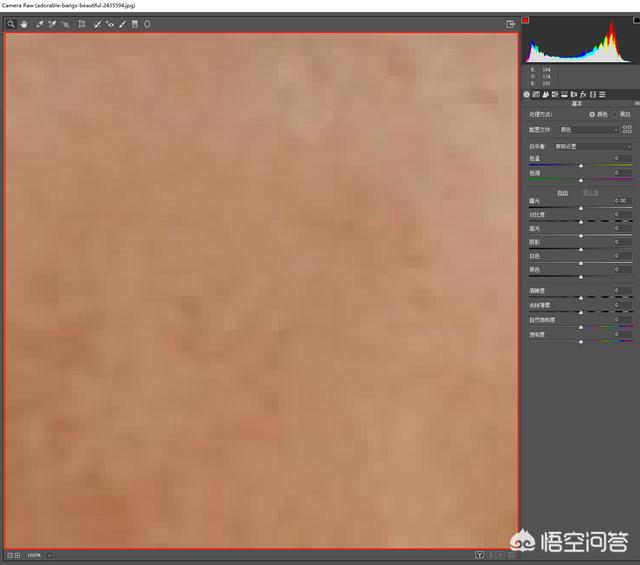The height and width of the screenshot is (565, 640).
Task: Adjust the 阴影 shadows slider
Action: 580,249
